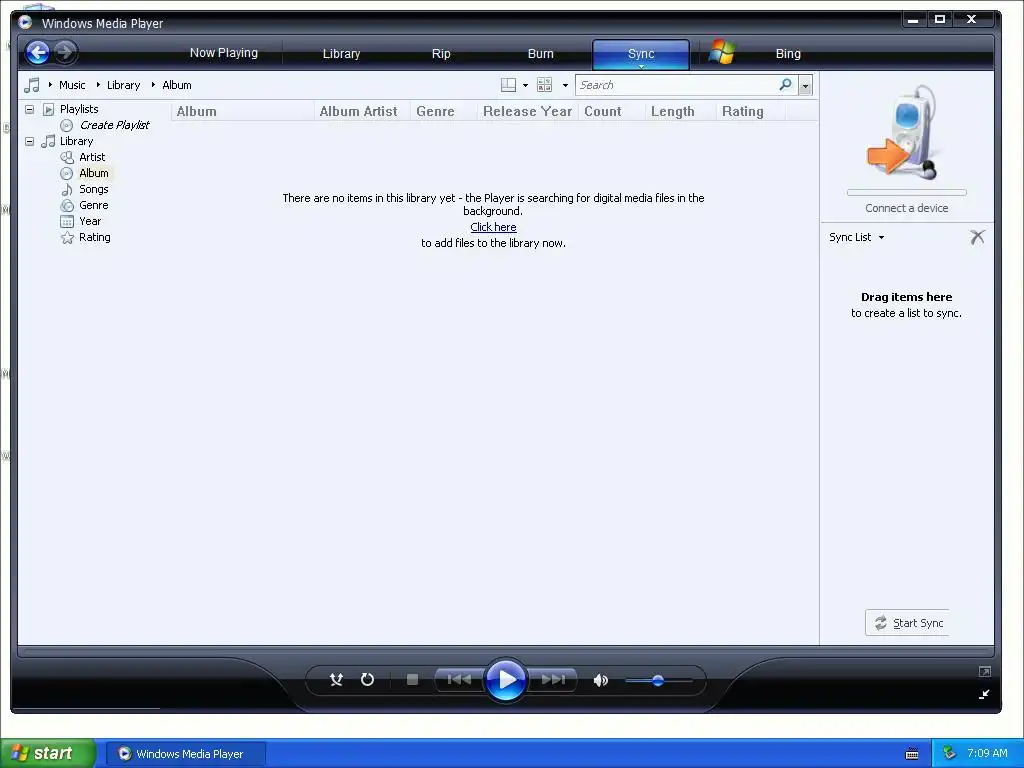Click the Year calendar icon in tree
1024x768 pixels.
pos(67,221)
